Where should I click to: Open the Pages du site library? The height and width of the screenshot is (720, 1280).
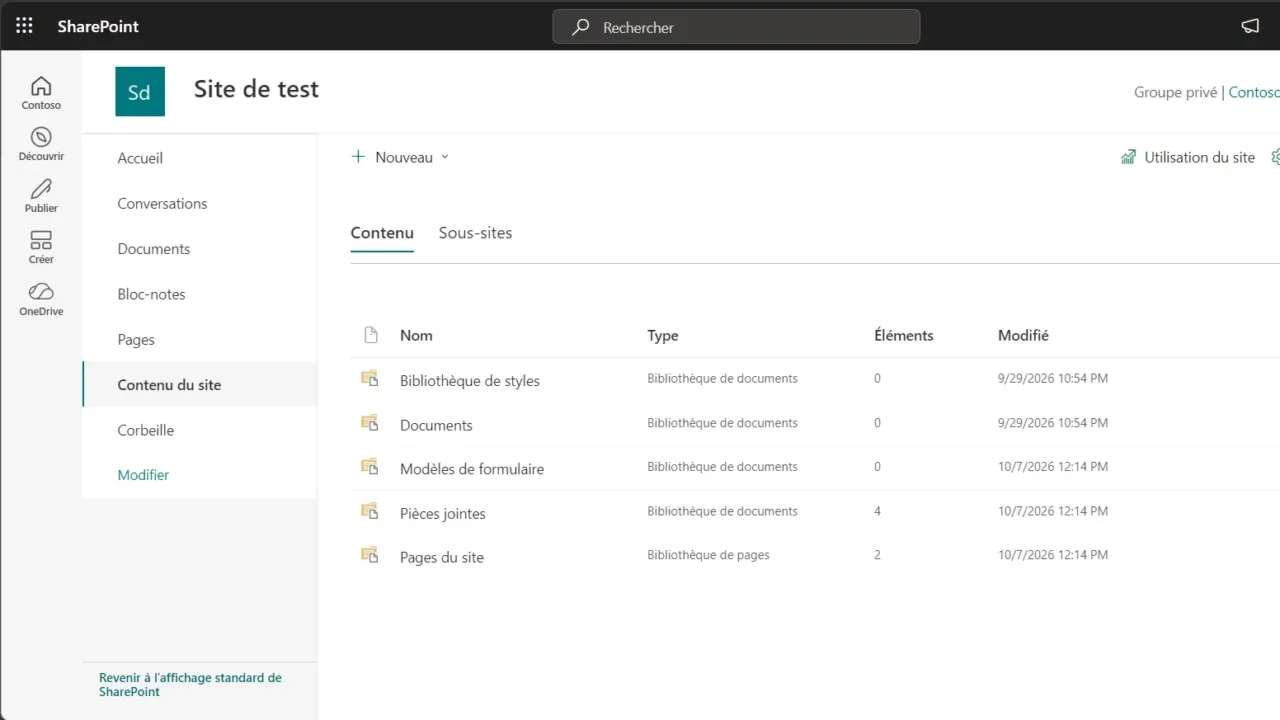pos(442,558)
